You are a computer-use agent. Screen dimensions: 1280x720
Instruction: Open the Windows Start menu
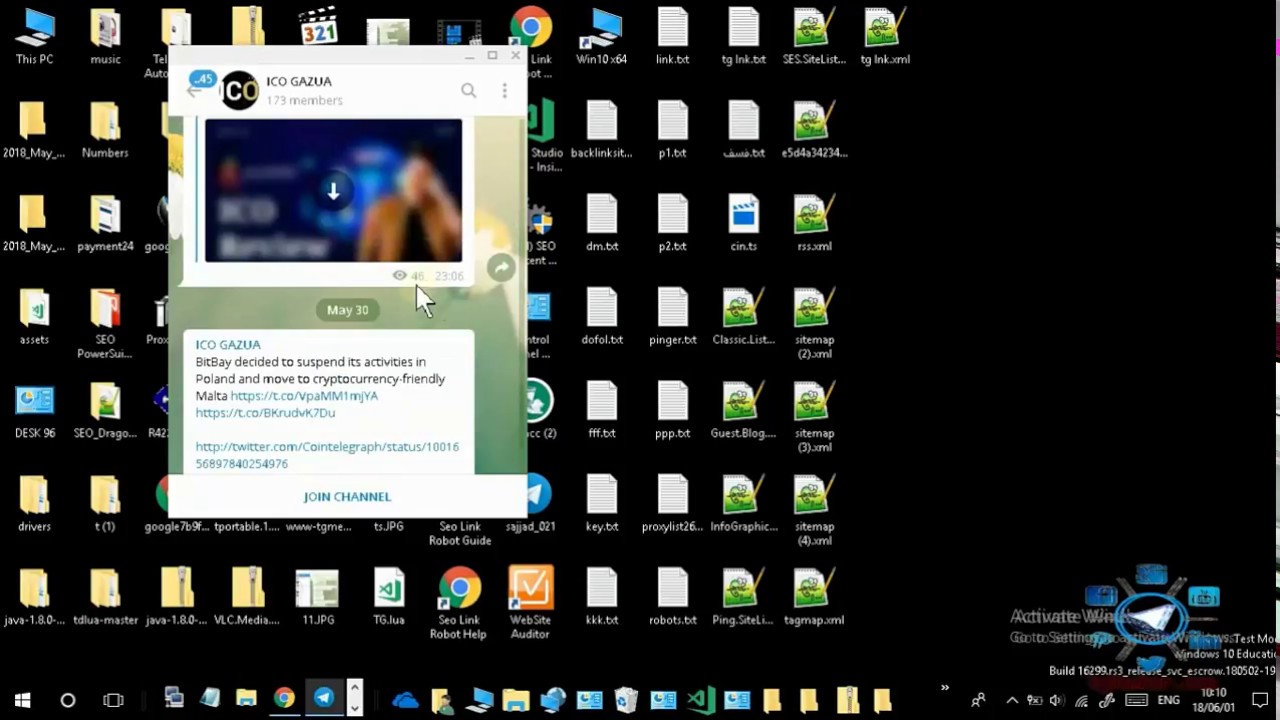click(x=22, y=700)
